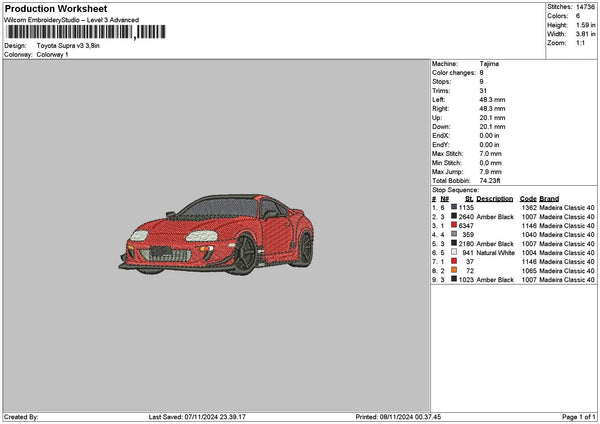Viewport: 600px width, 424px height.
Task: Choose the black swatch beside 1023 stitches
Action: [454, 279]
